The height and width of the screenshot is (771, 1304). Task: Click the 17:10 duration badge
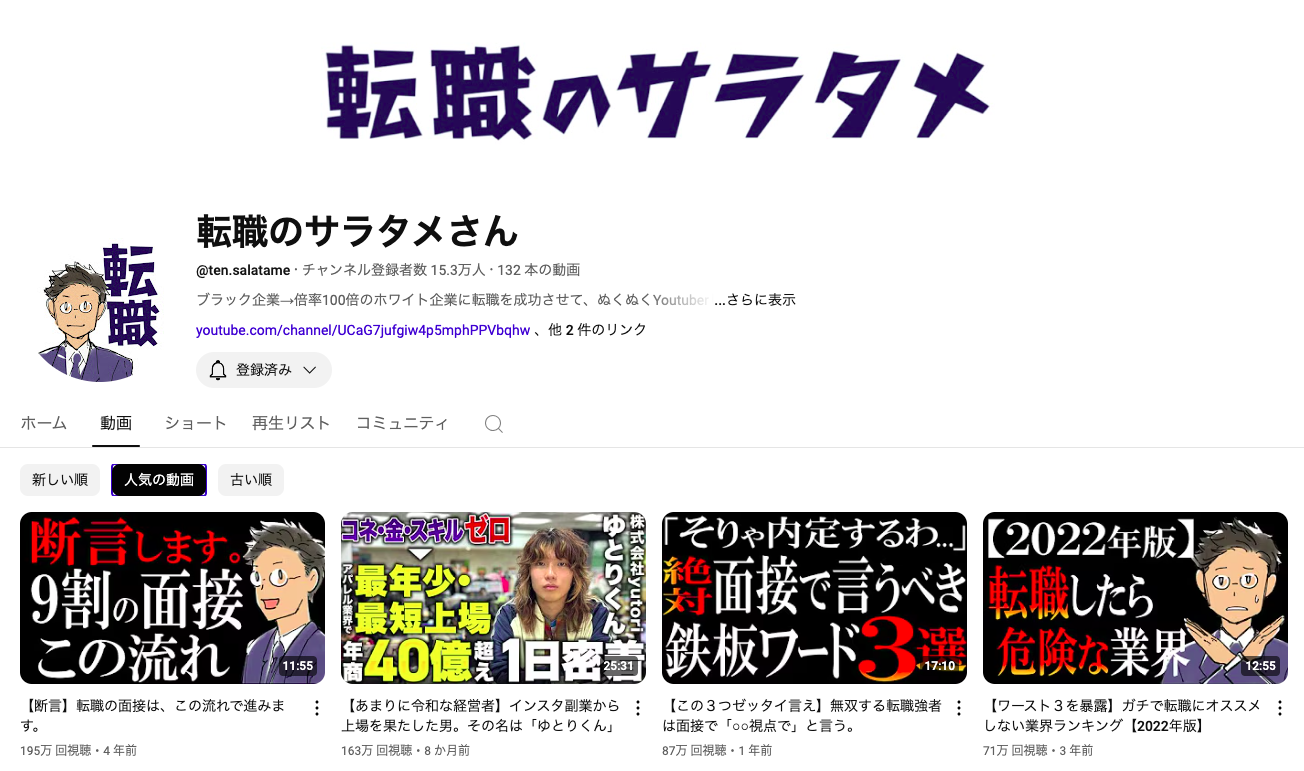coord(940,666)
